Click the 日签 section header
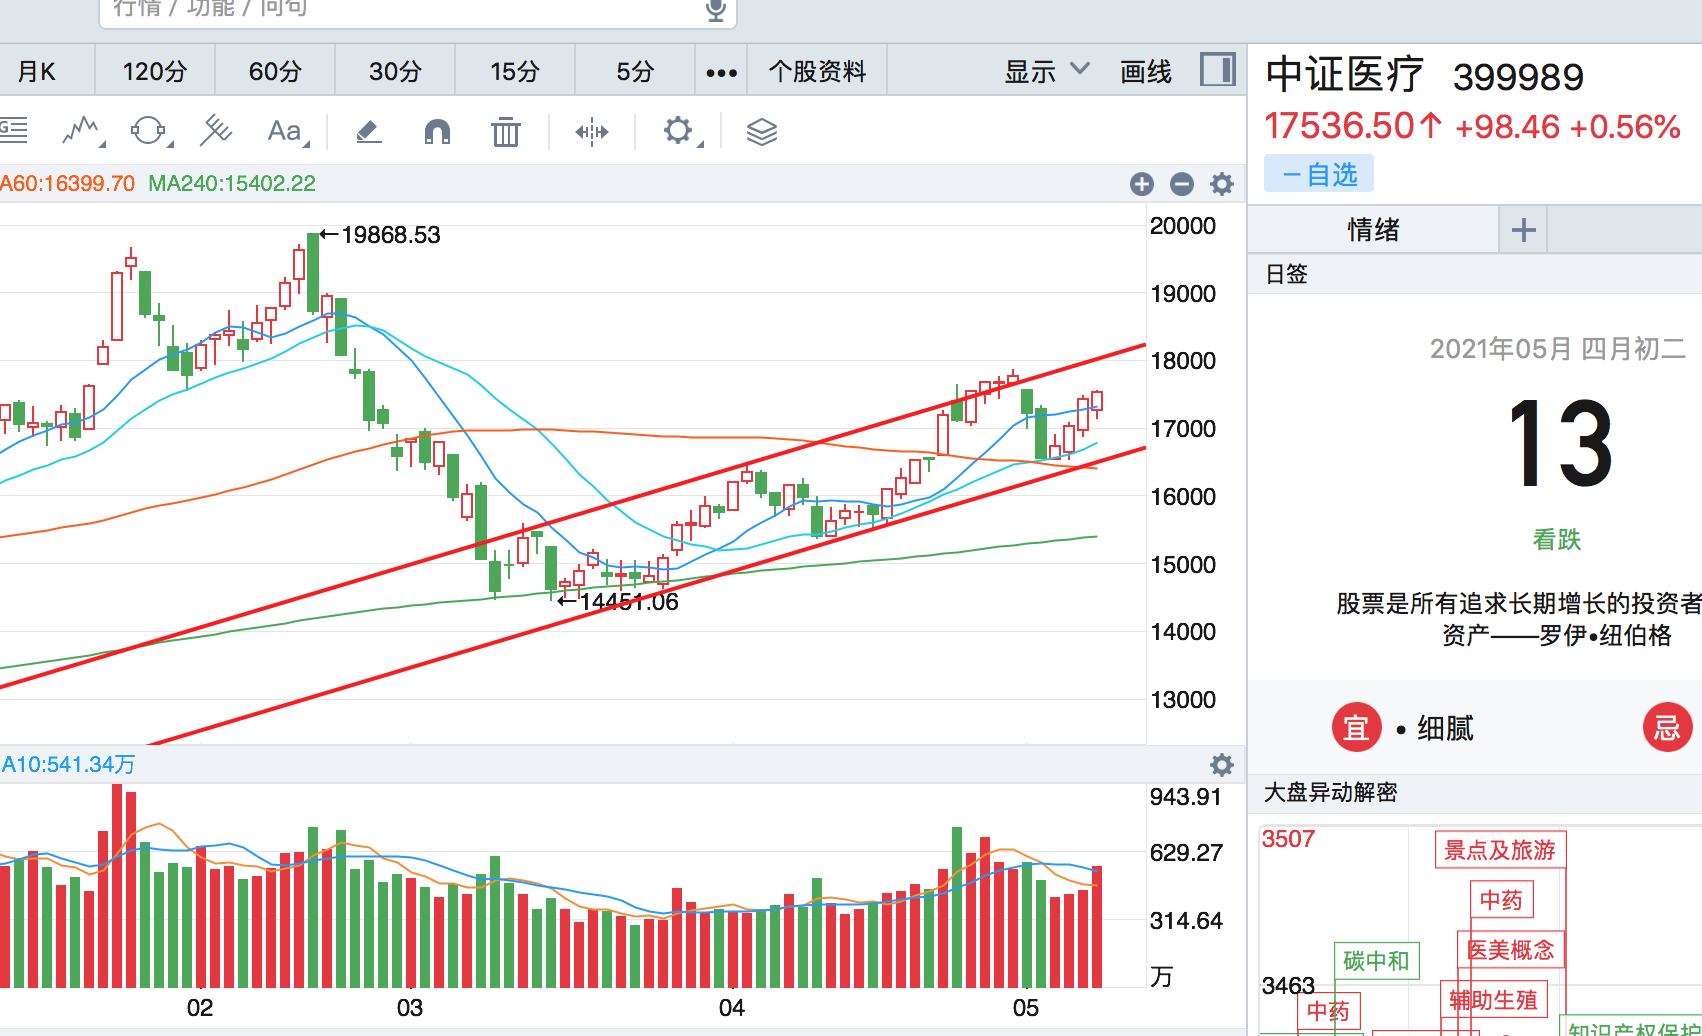The image size is (1702, 1036). pyautogui.click(x=1287, y=274)
